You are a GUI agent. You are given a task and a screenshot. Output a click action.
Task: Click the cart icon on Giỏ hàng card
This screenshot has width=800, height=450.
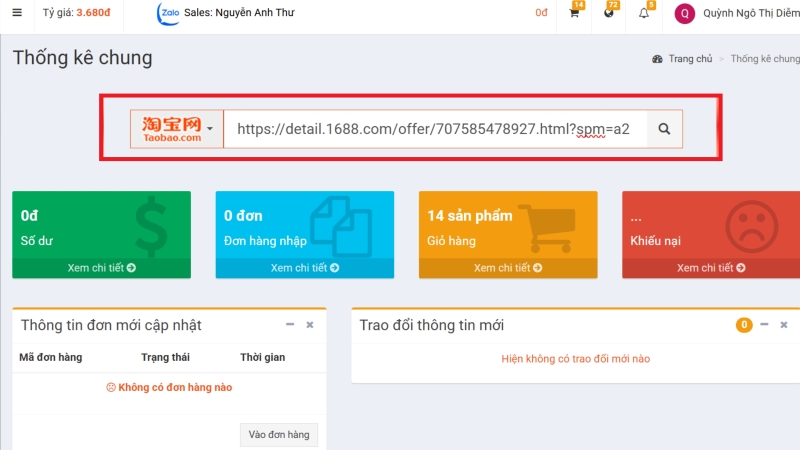coord(548,228)
